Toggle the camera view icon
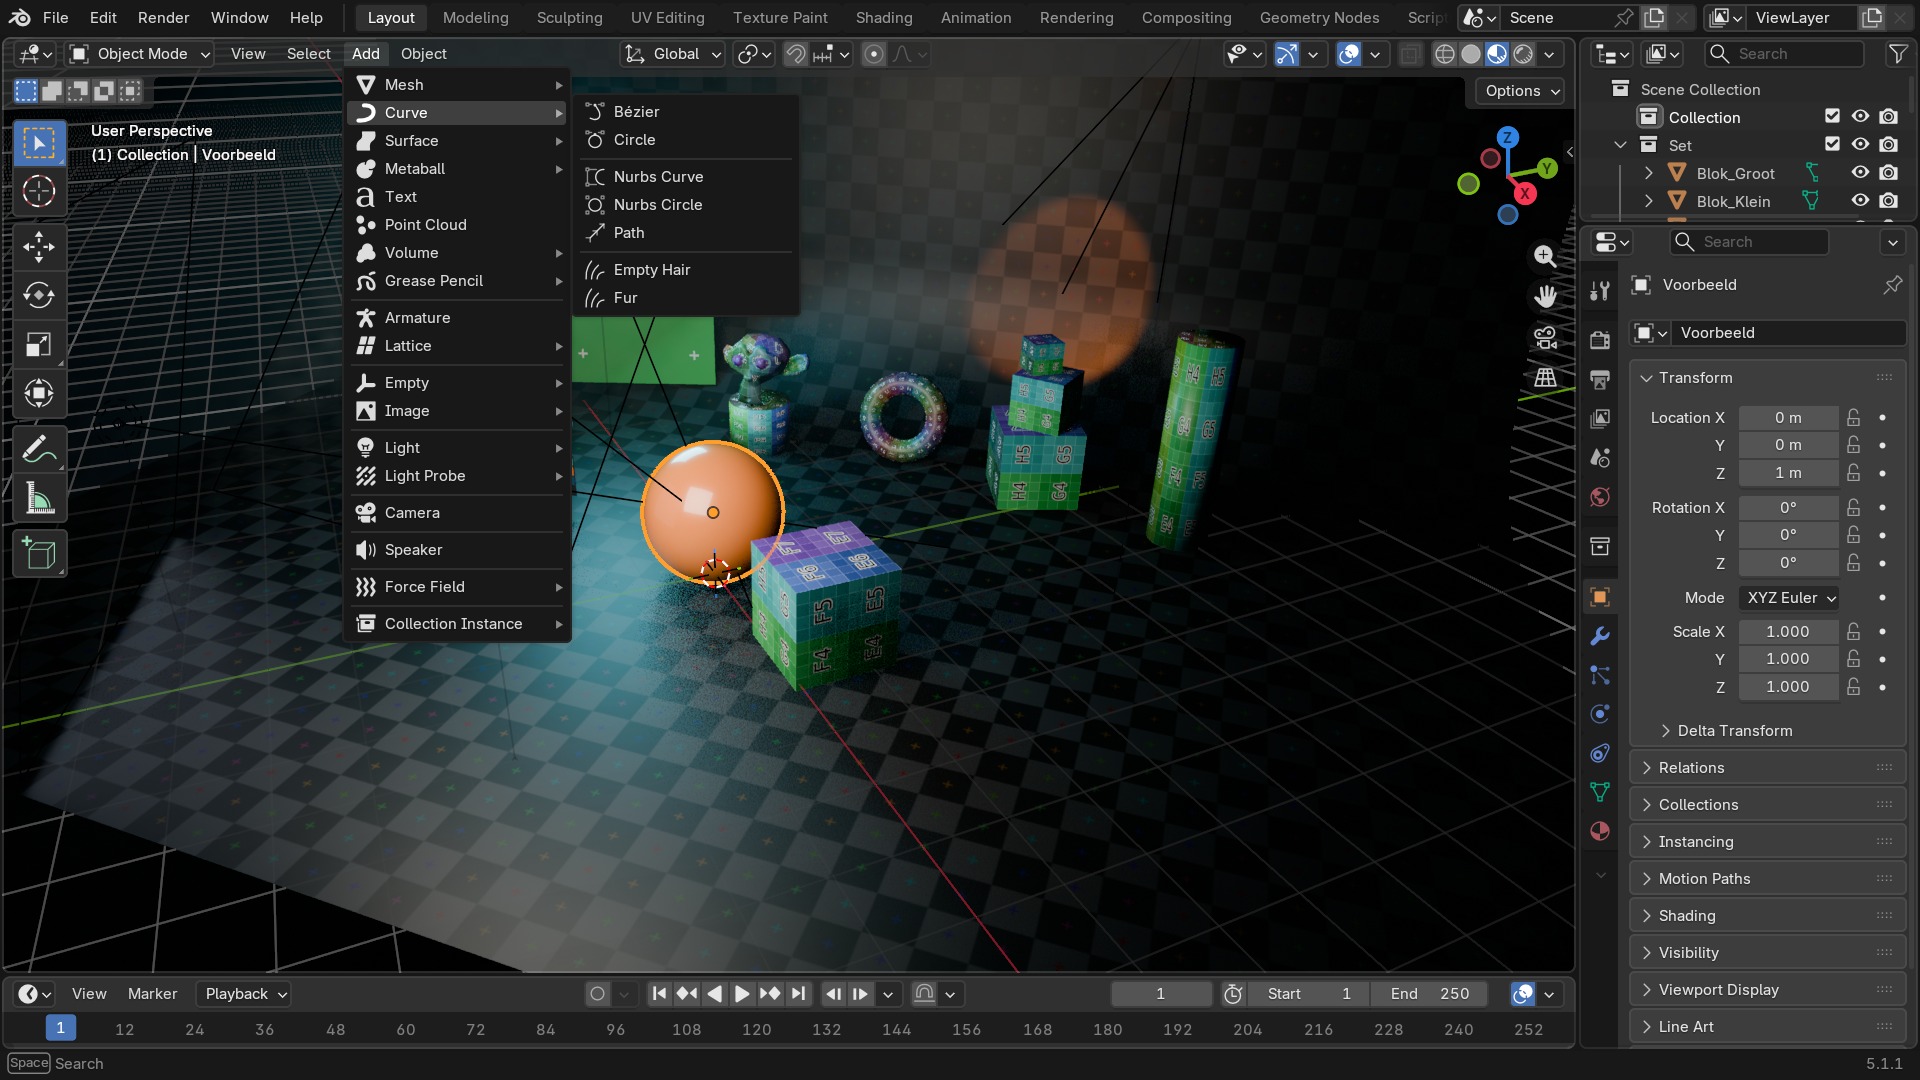This screenshot has width=1920, height=1080. 1545,337
